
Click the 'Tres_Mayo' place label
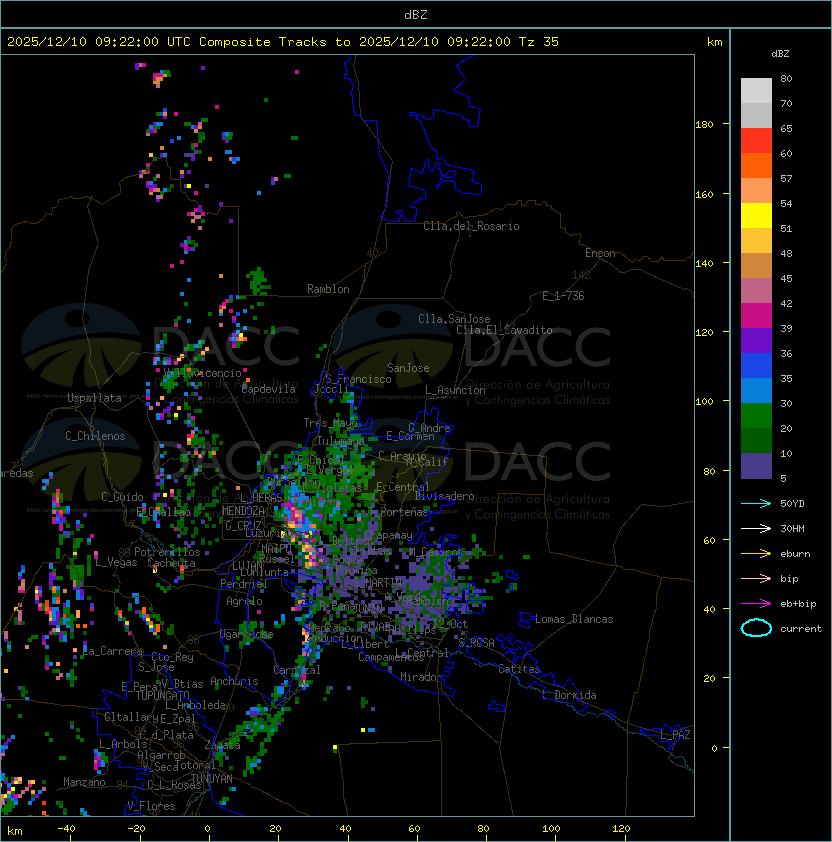coord(331,423)
